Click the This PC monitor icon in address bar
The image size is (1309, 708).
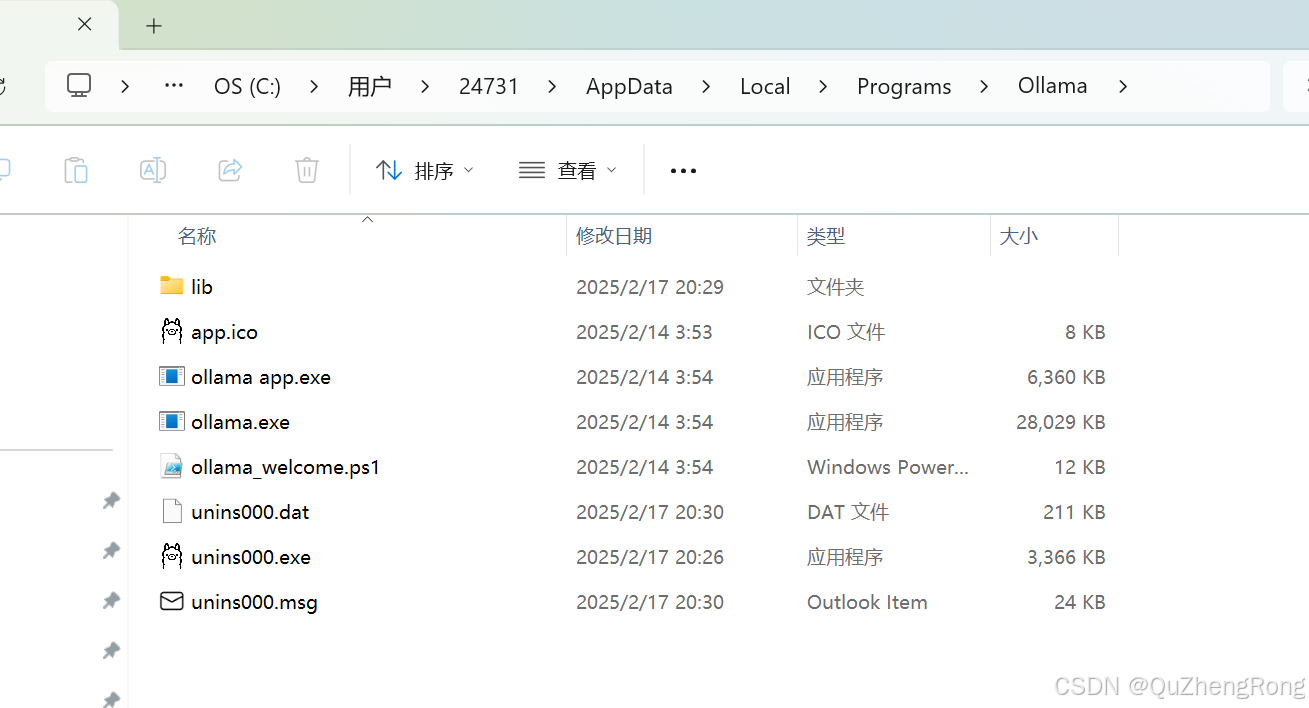pos(79,86)
